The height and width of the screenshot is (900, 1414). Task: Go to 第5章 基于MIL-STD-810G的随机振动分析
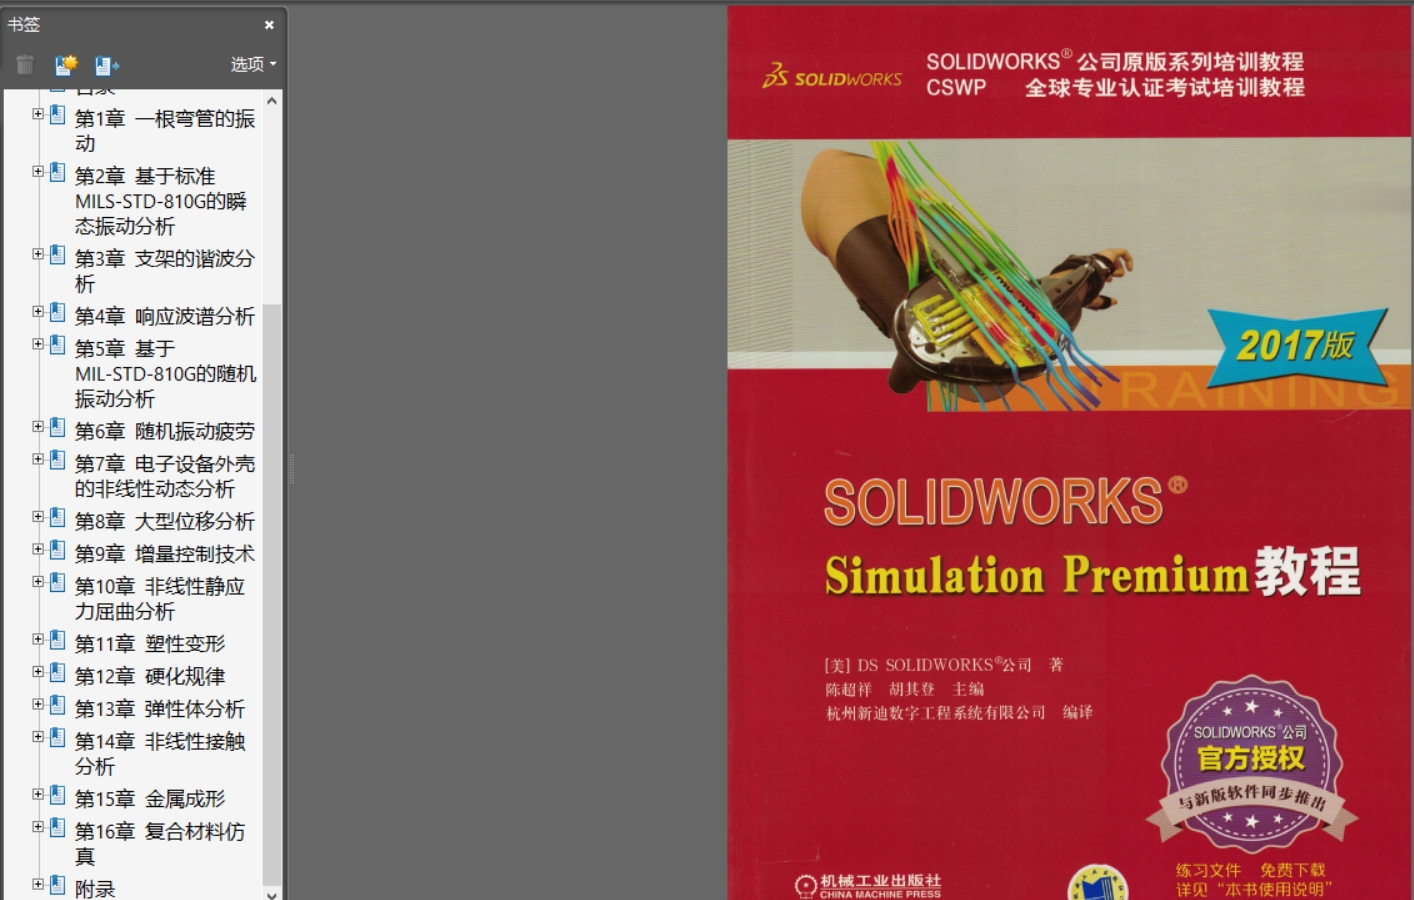[165, 373]
